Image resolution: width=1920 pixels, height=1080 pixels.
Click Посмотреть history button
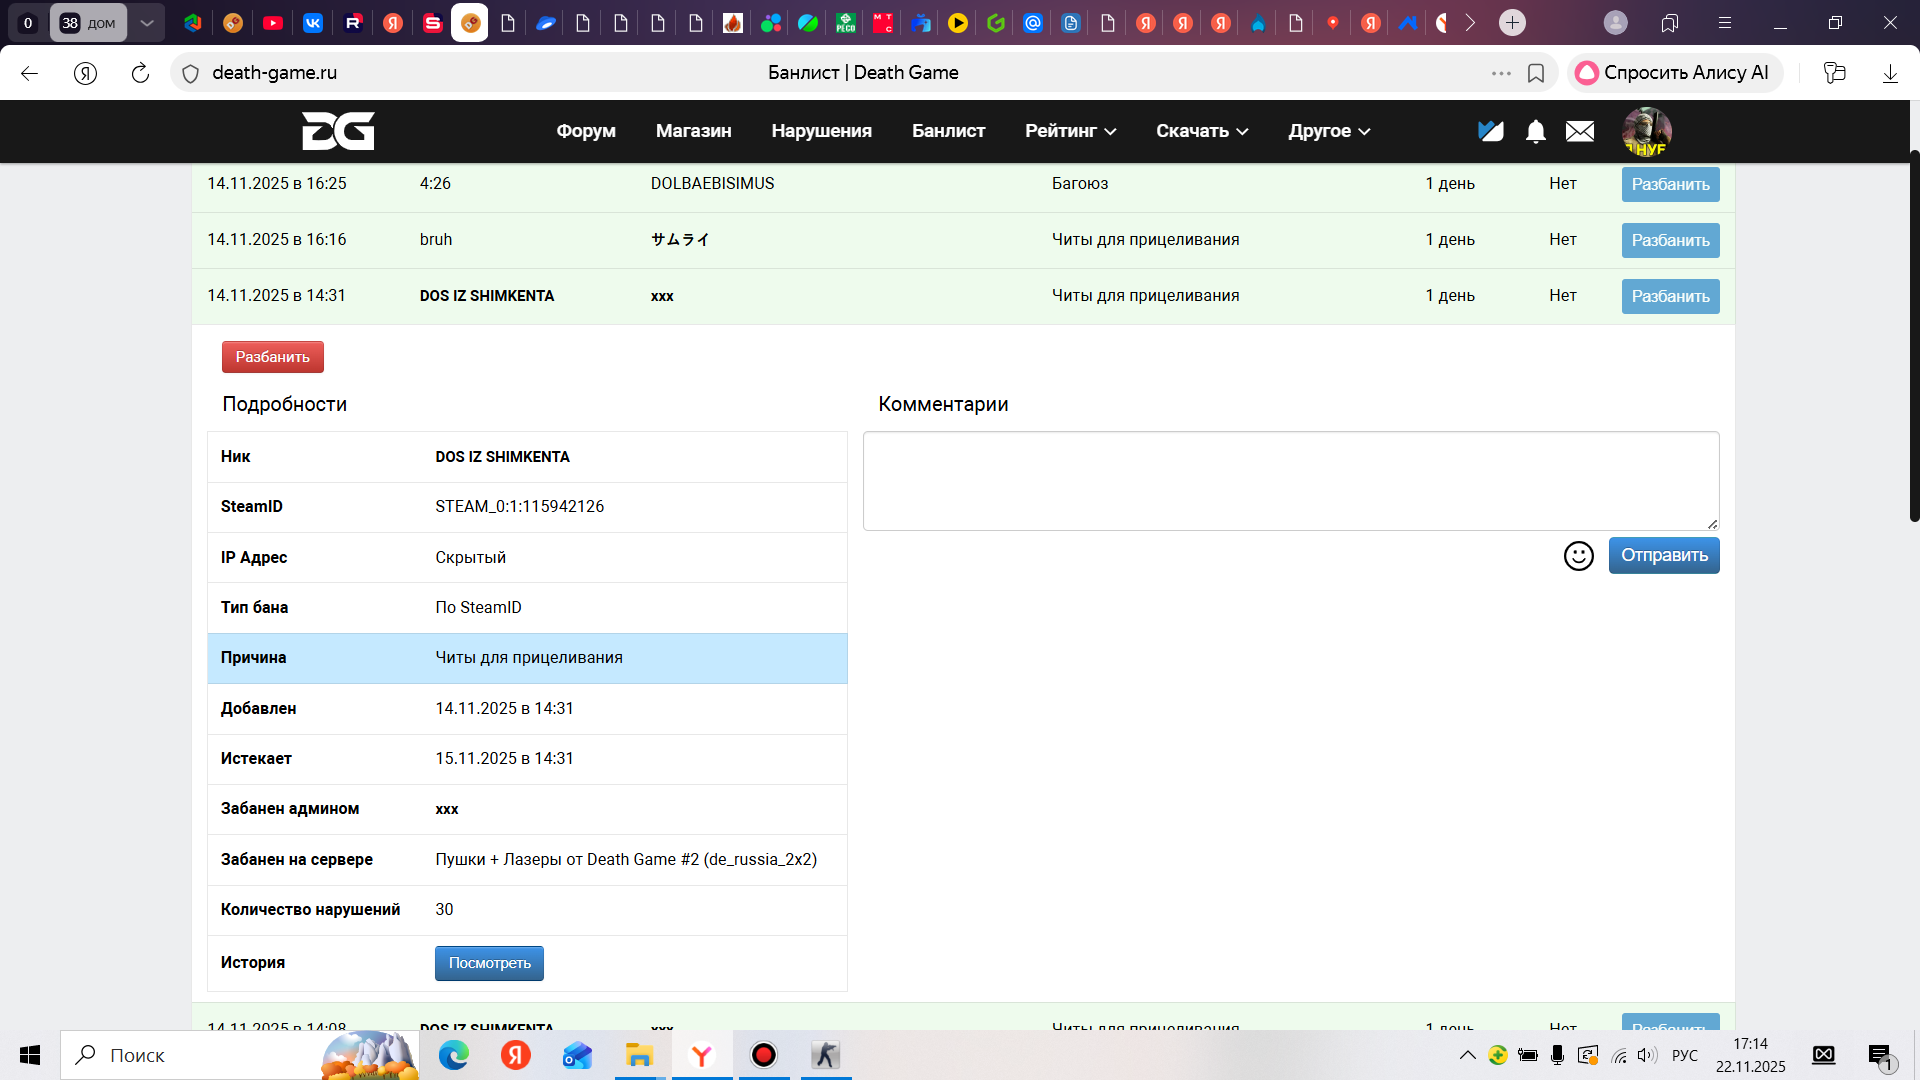489,963
